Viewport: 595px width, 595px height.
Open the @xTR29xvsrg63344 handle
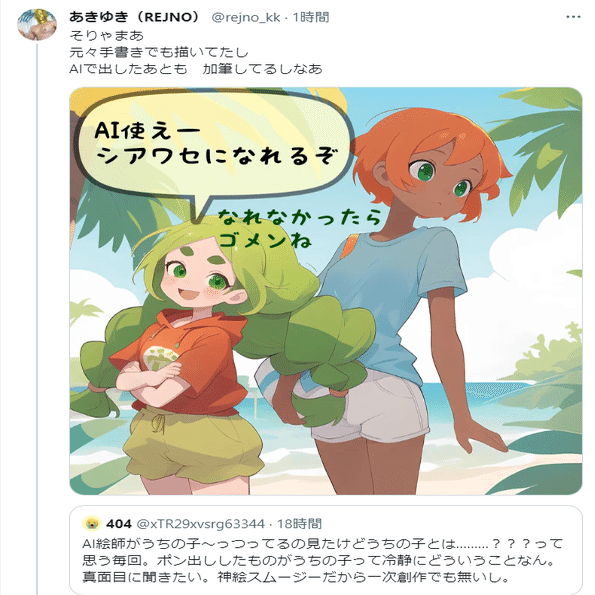click(x=200, y=524)
